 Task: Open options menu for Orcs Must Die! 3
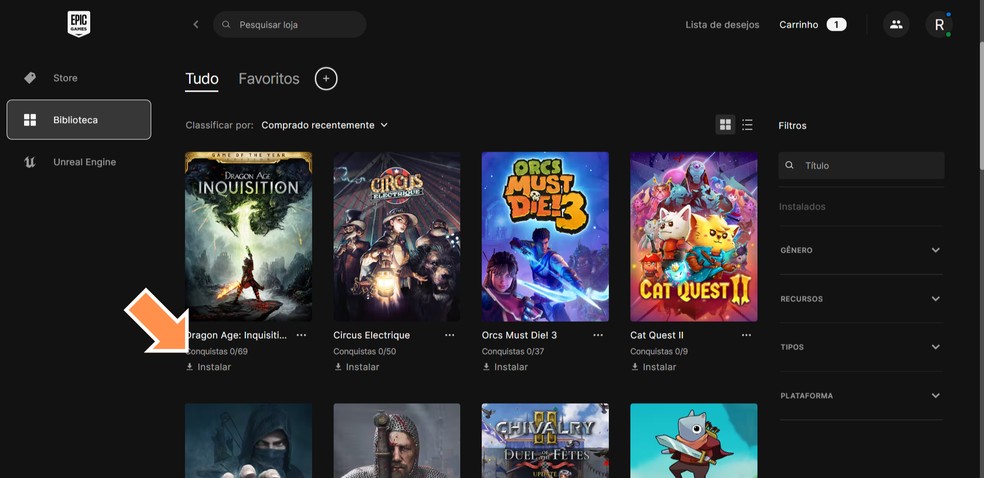pyautogui.click(x=598, y=335)
